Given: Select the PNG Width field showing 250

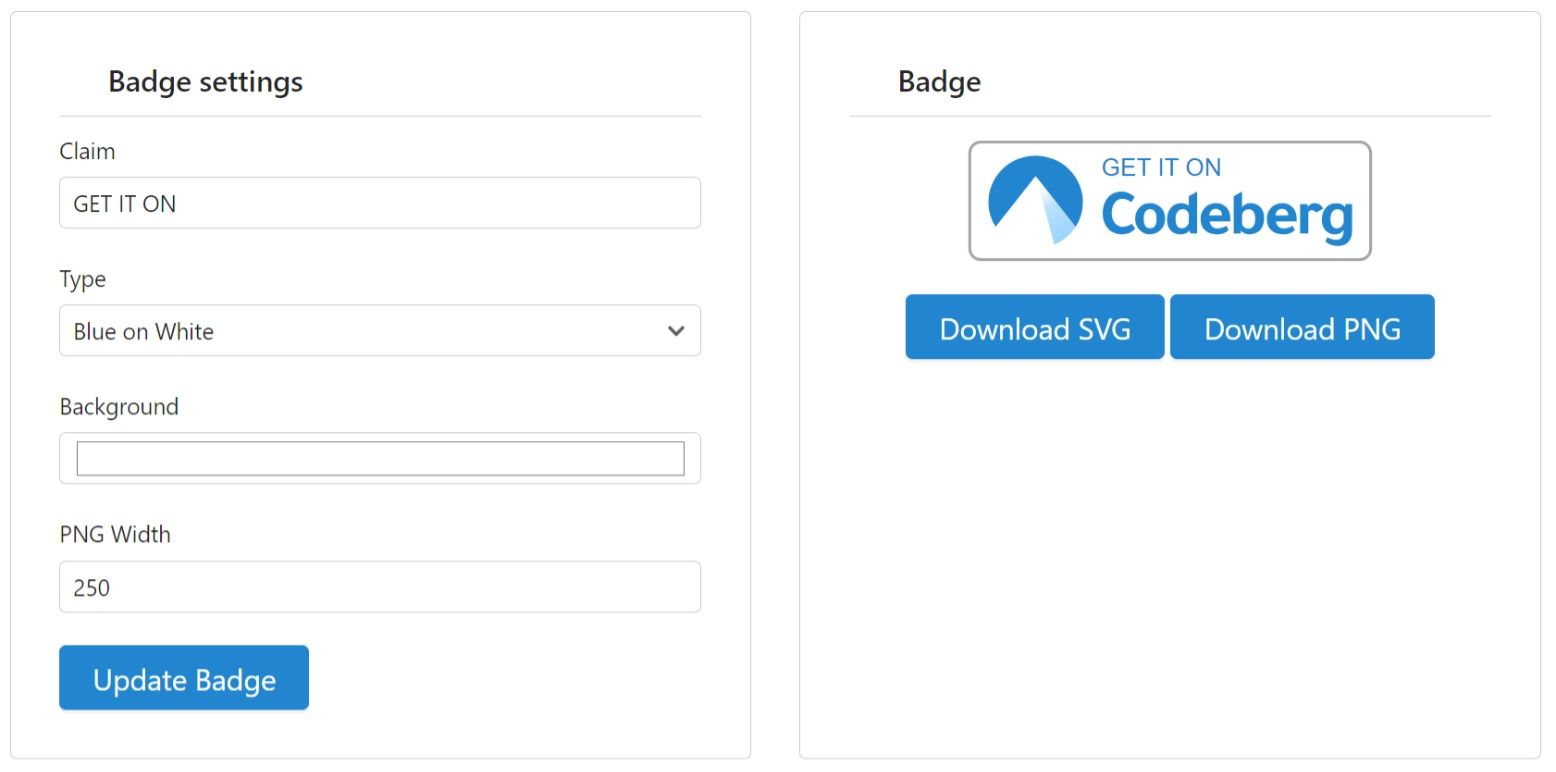Looking at the screenshot, I should pyautogui.click(x=380, y=587).
